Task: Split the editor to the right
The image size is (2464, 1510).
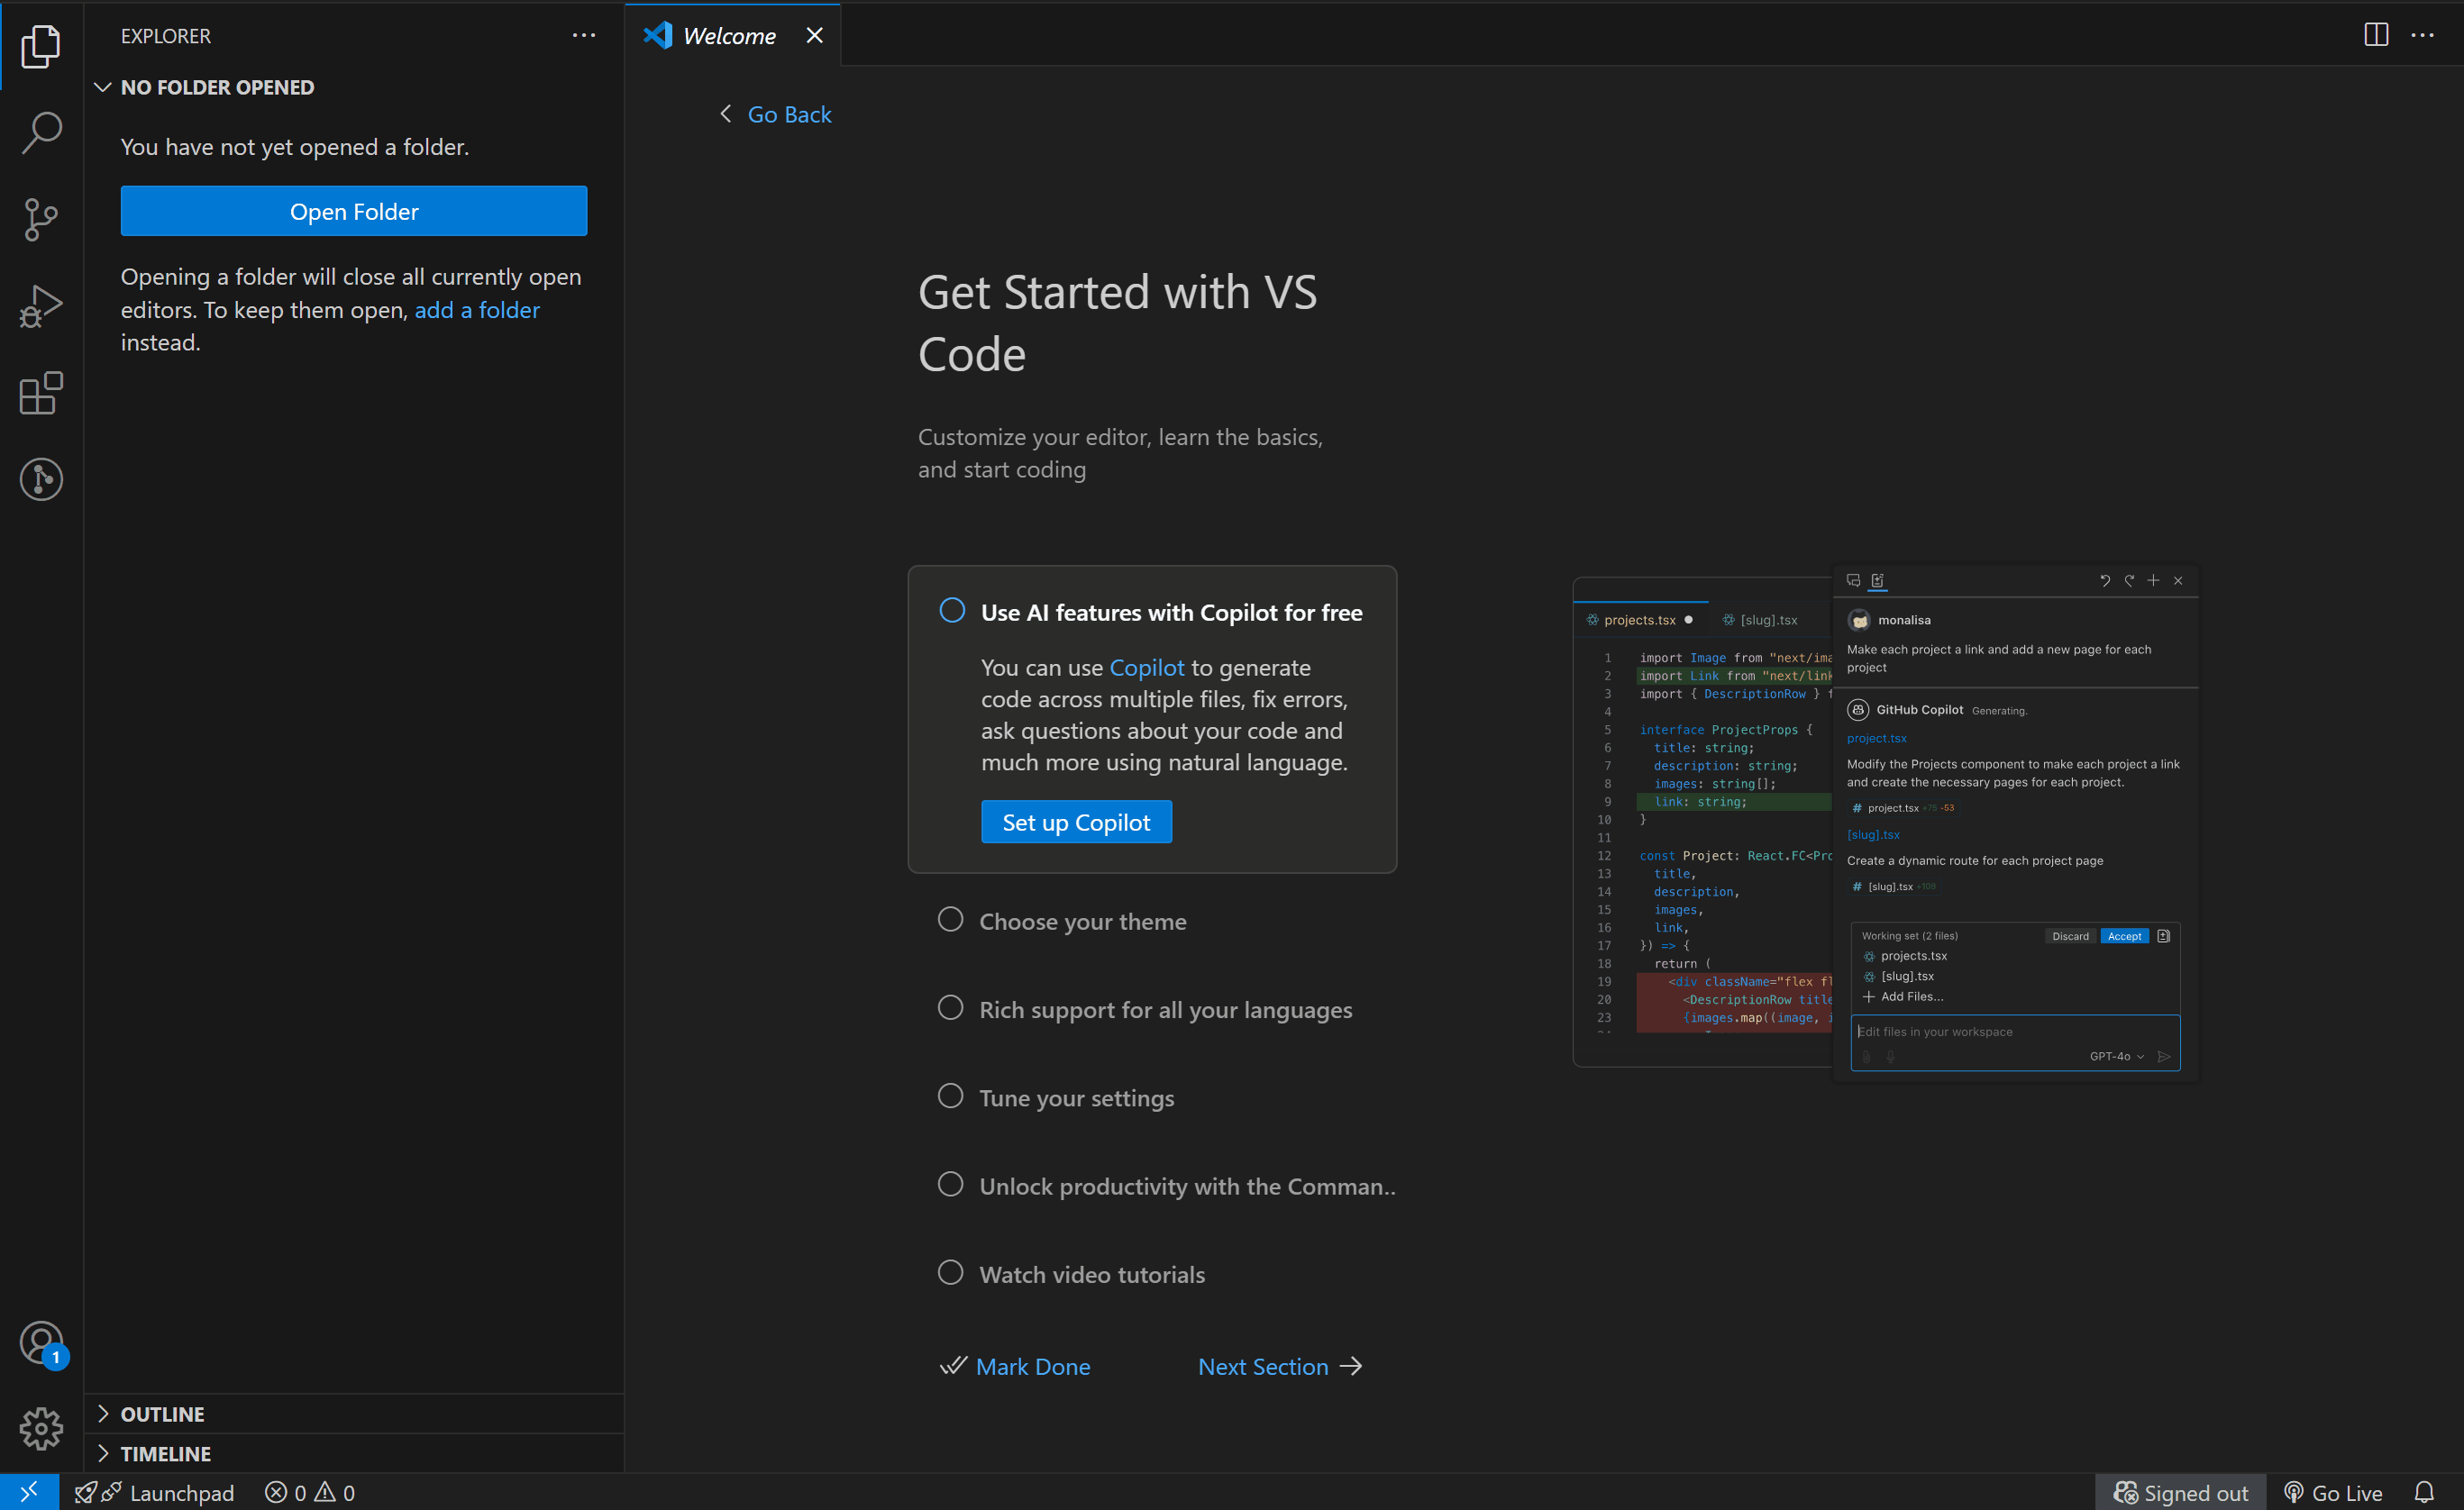Action: click(2376, 35)
